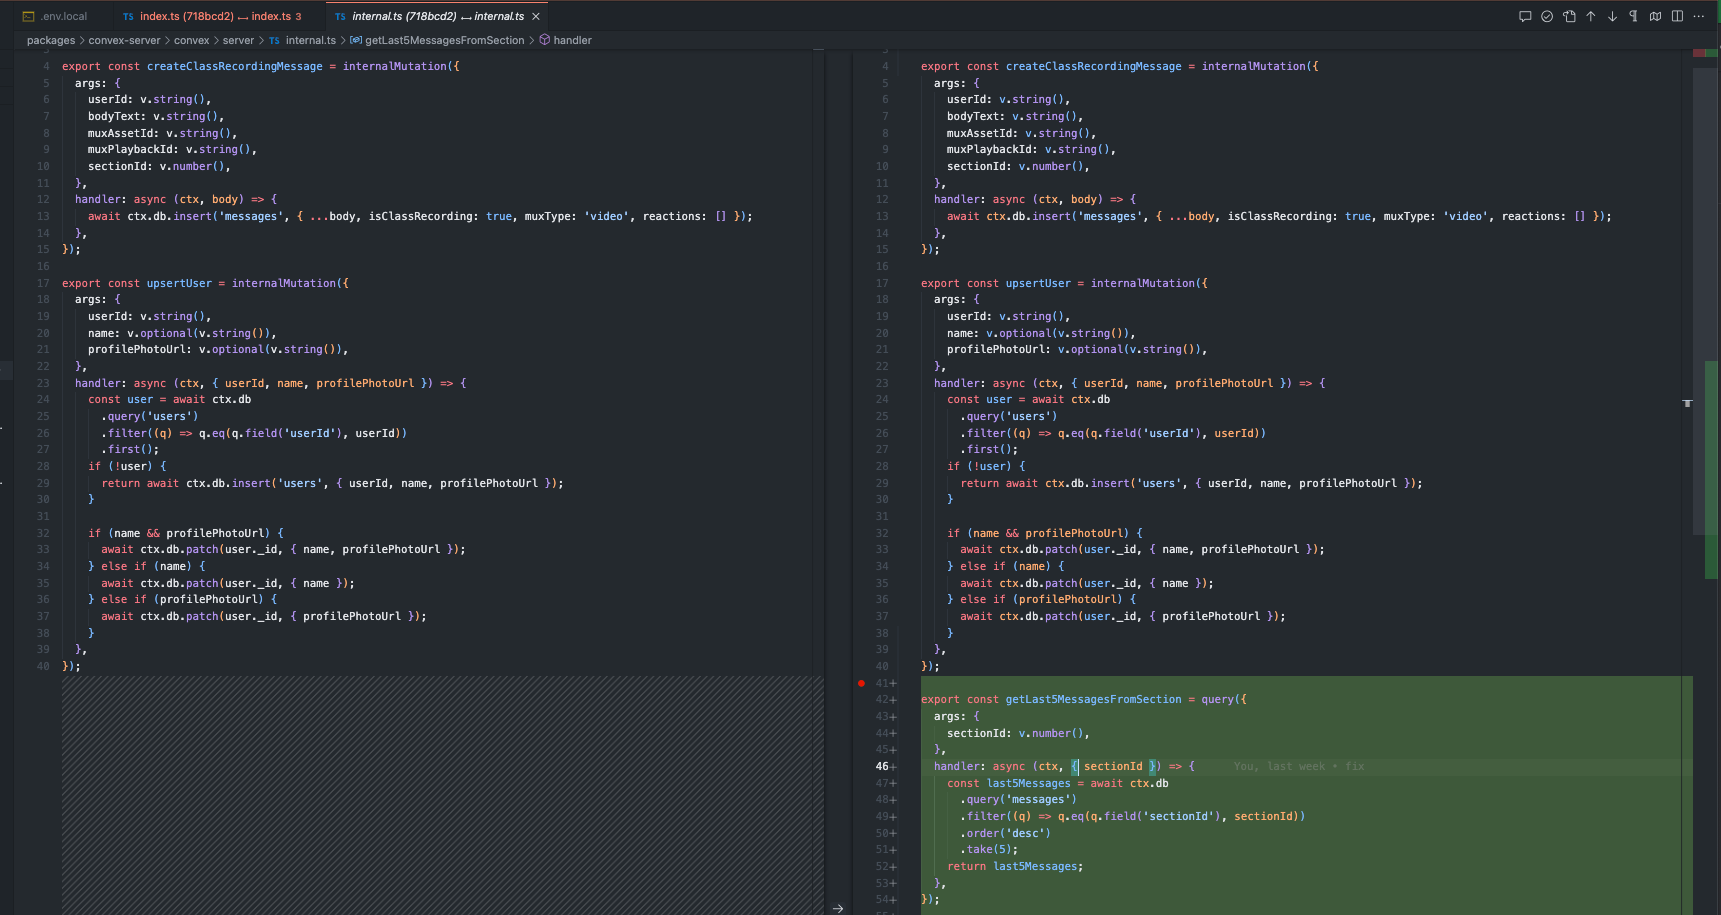The height and width of the screenshot is (915, 1721).
Task: Click line number 46 in the right gutter
Action: (882, 766)
